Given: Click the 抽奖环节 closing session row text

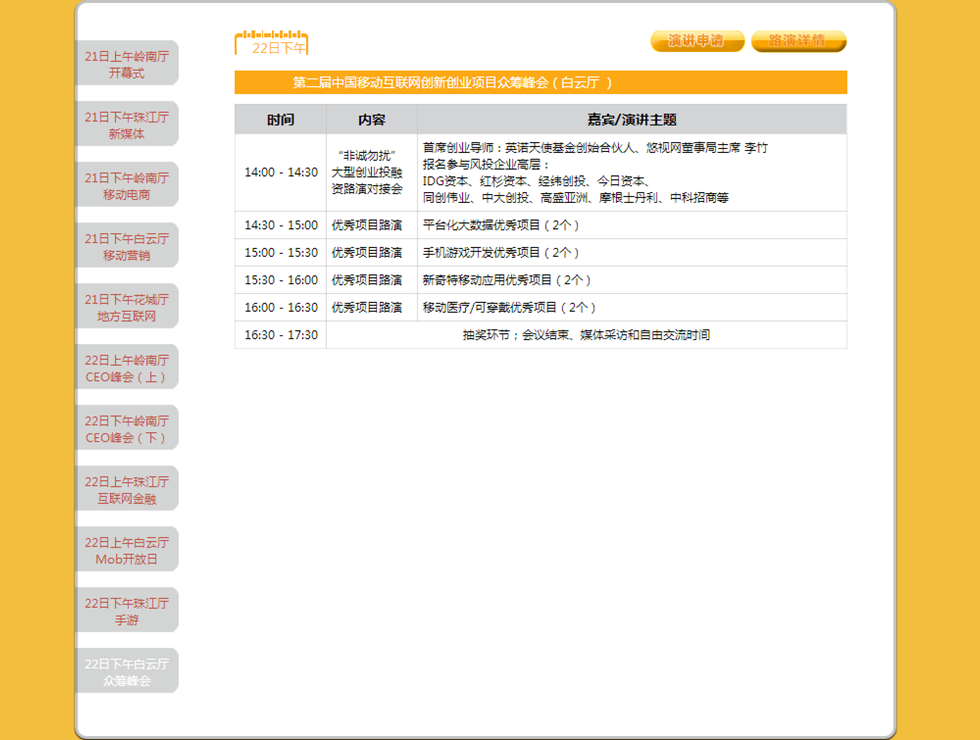Looking at the screenshot, I should coord(586,335).
